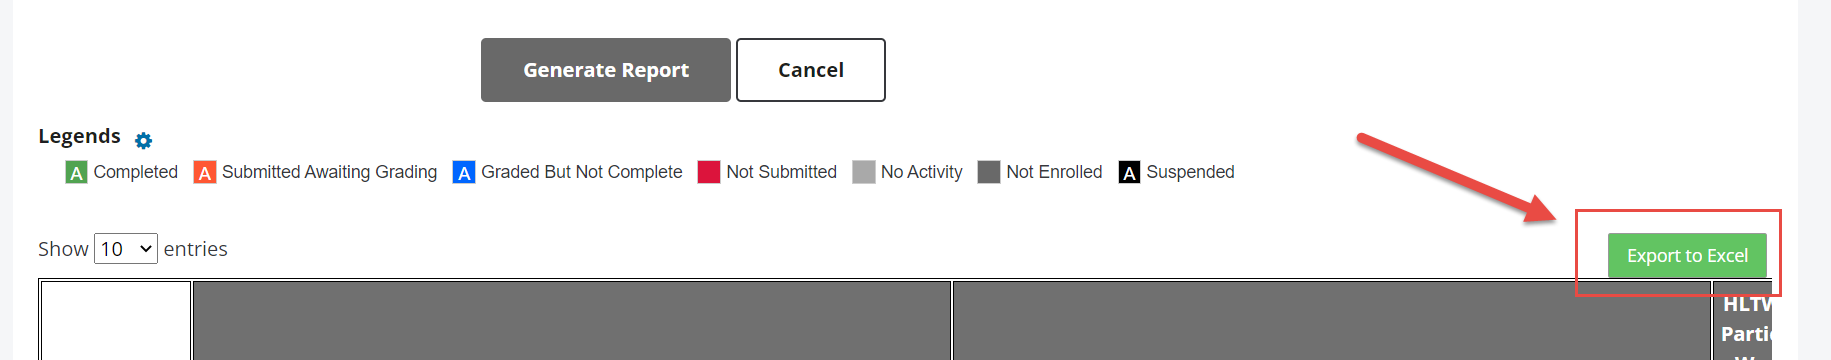Open the Show entries count dropdown
Viewport: 1831px width, 360px height.
pos(126,248)
